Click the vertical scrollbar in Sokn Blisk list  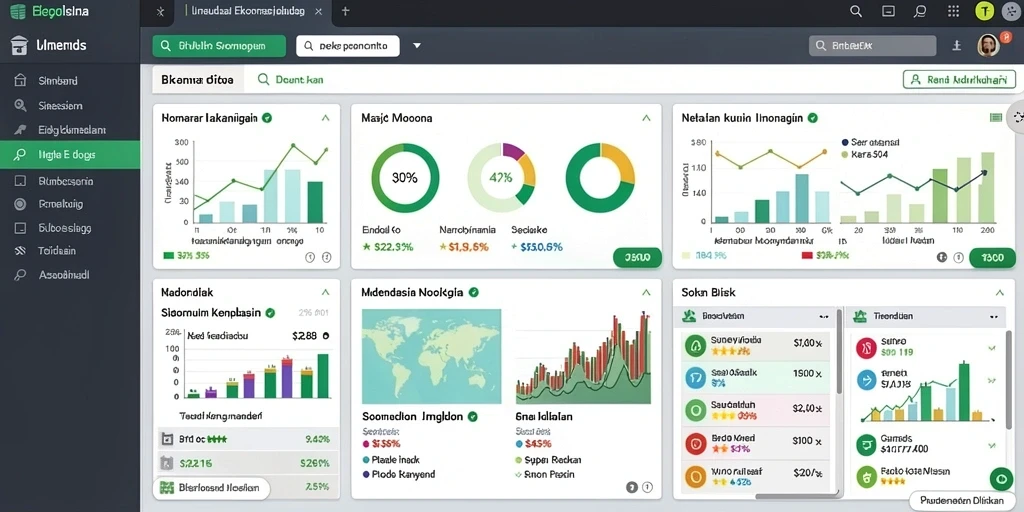pos(839,353)
